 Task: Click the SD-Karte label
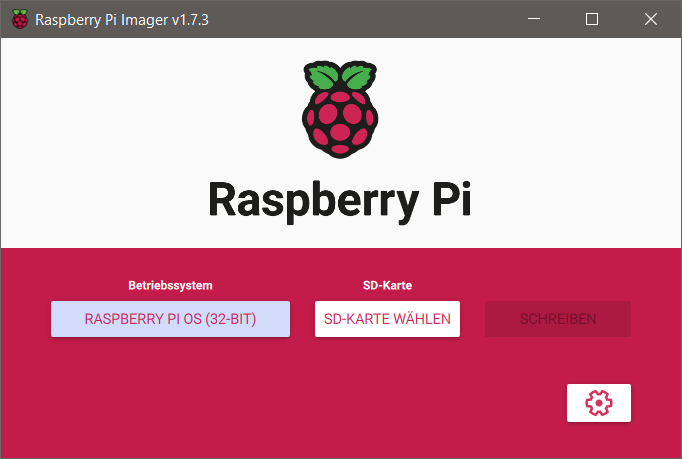(387, 286)
